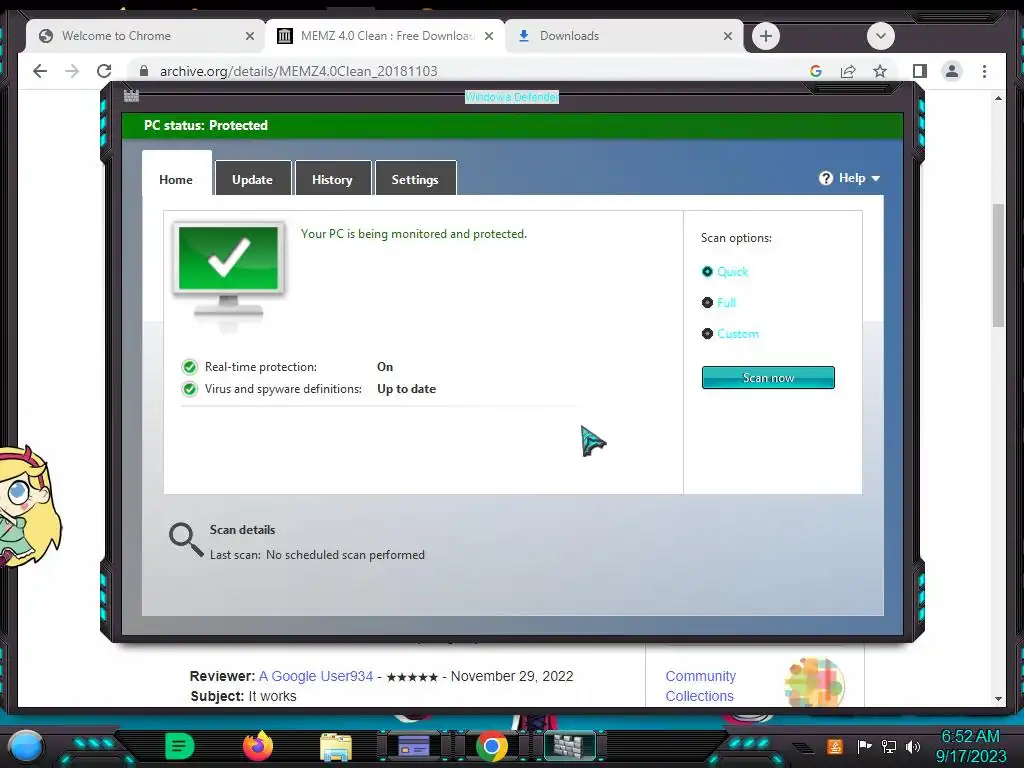Image resolution: width=1024 pixels, height=768 pixels.
Task: Go forward in Chrome
Action: 72,71
